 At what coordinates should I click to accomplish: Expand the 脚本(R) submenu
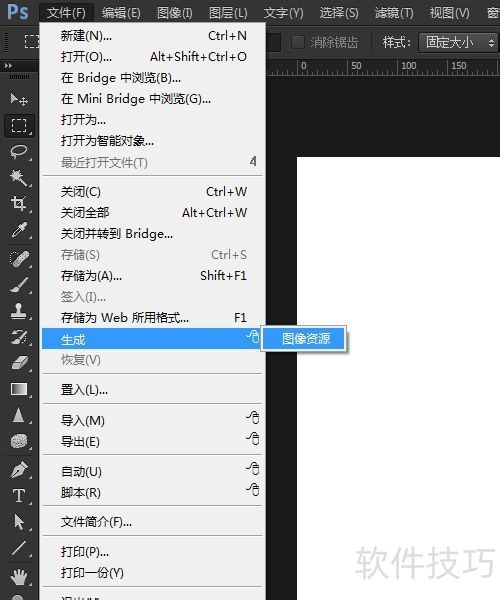tap(152, 492)
